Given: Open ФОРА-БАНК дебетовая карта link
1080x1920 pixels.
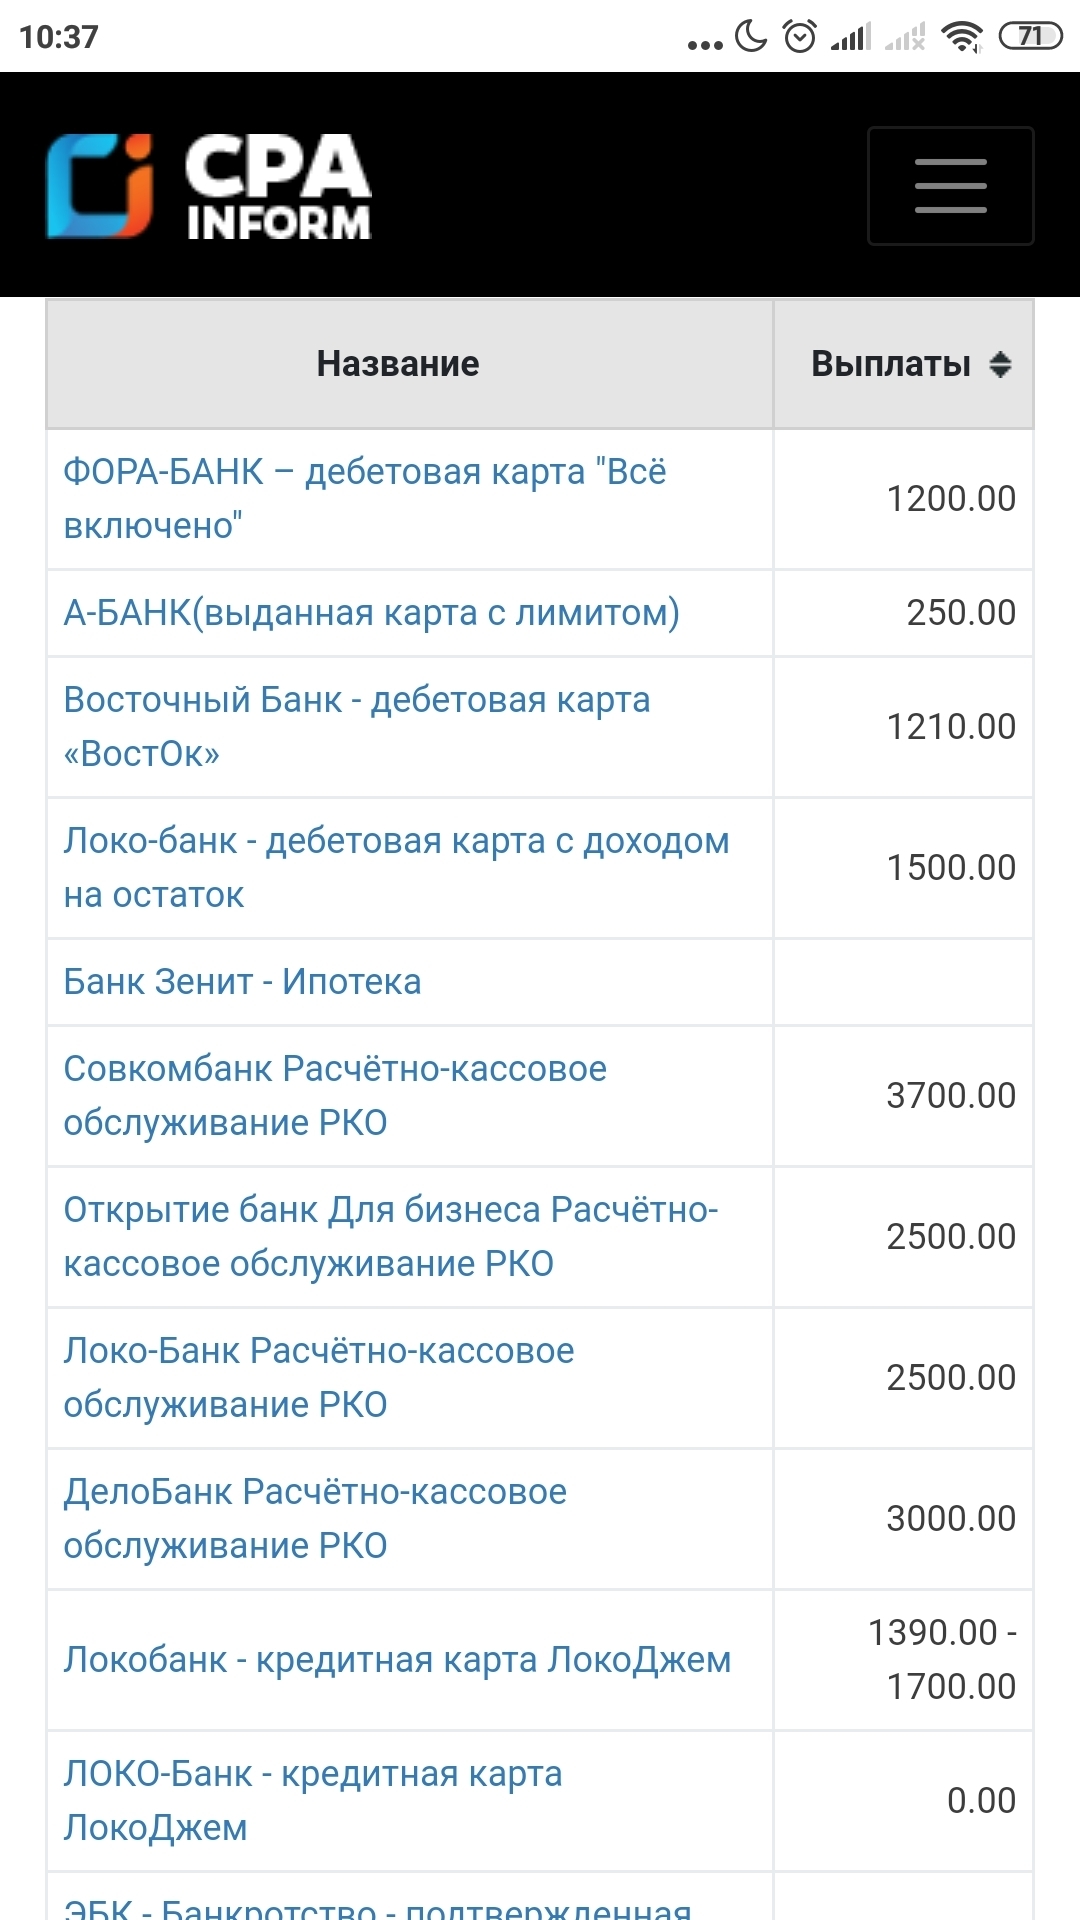Looking at the screenshot, I should point(364,498).
